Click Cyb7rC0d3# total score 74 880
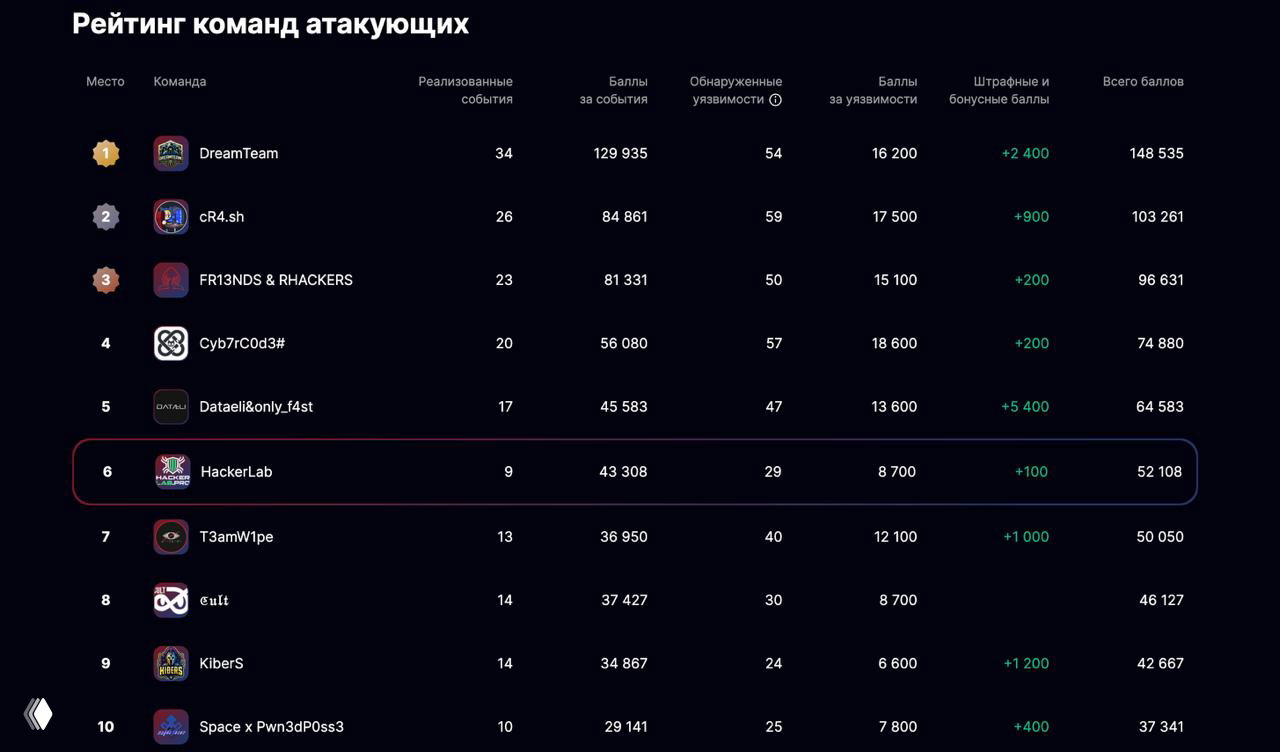 [x=1160, y=344]
